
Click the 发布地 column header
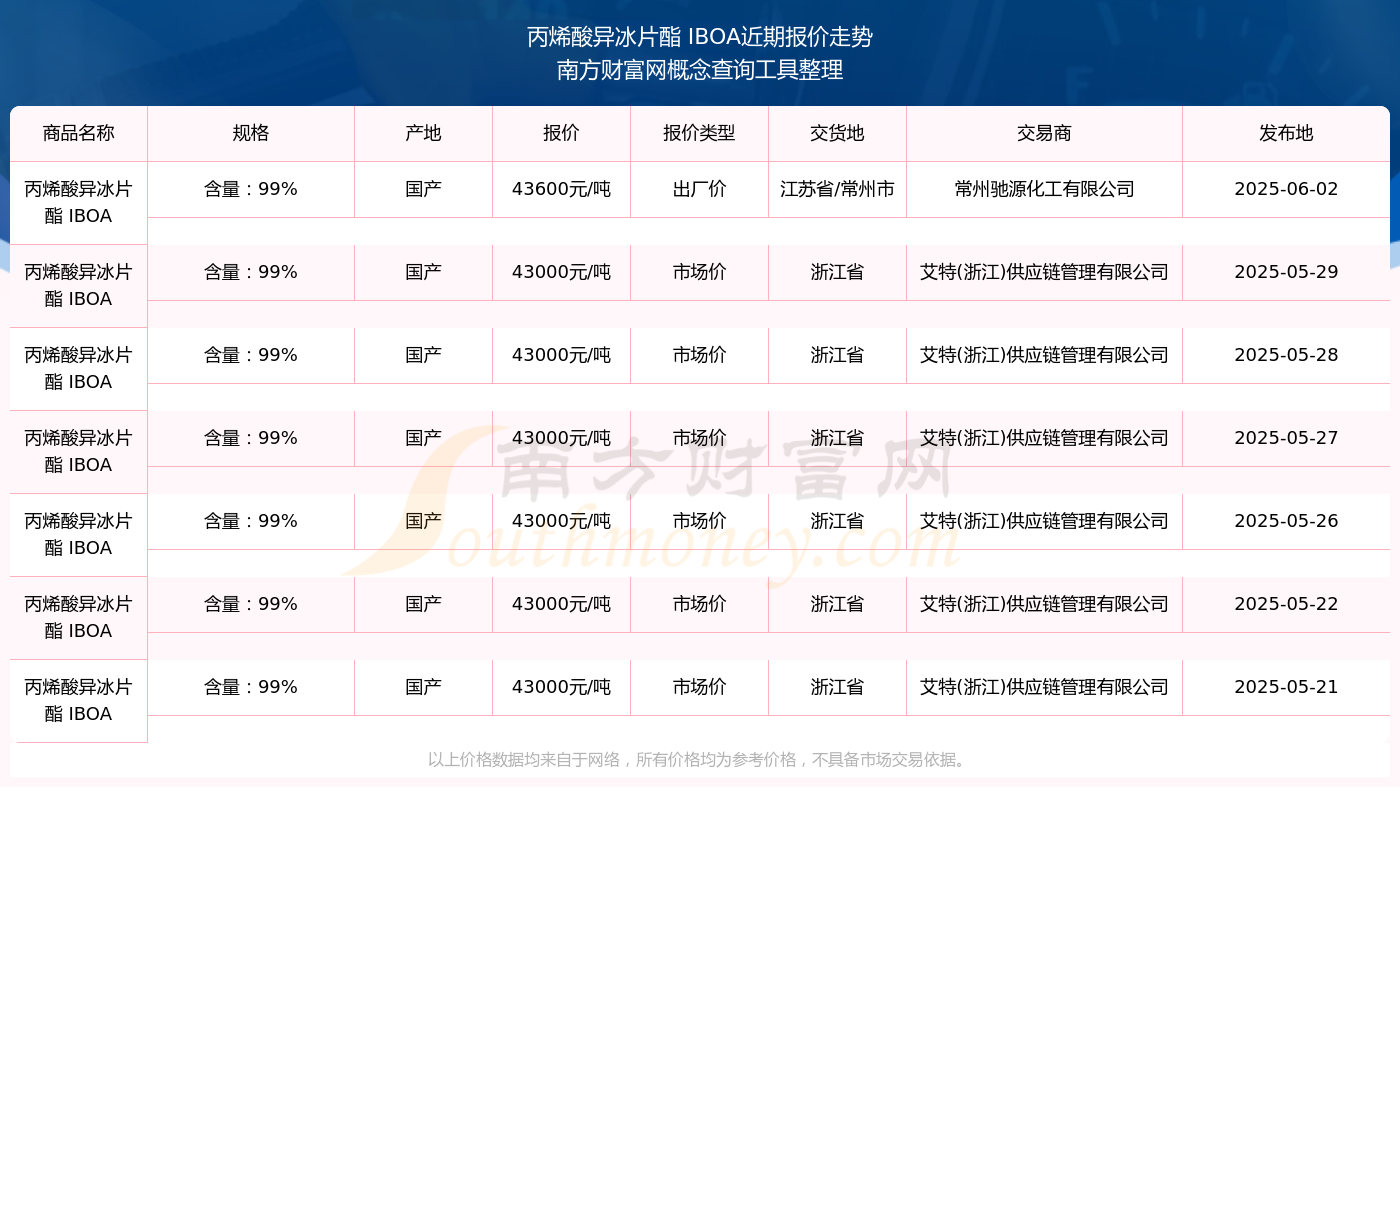pos(1286,134)
